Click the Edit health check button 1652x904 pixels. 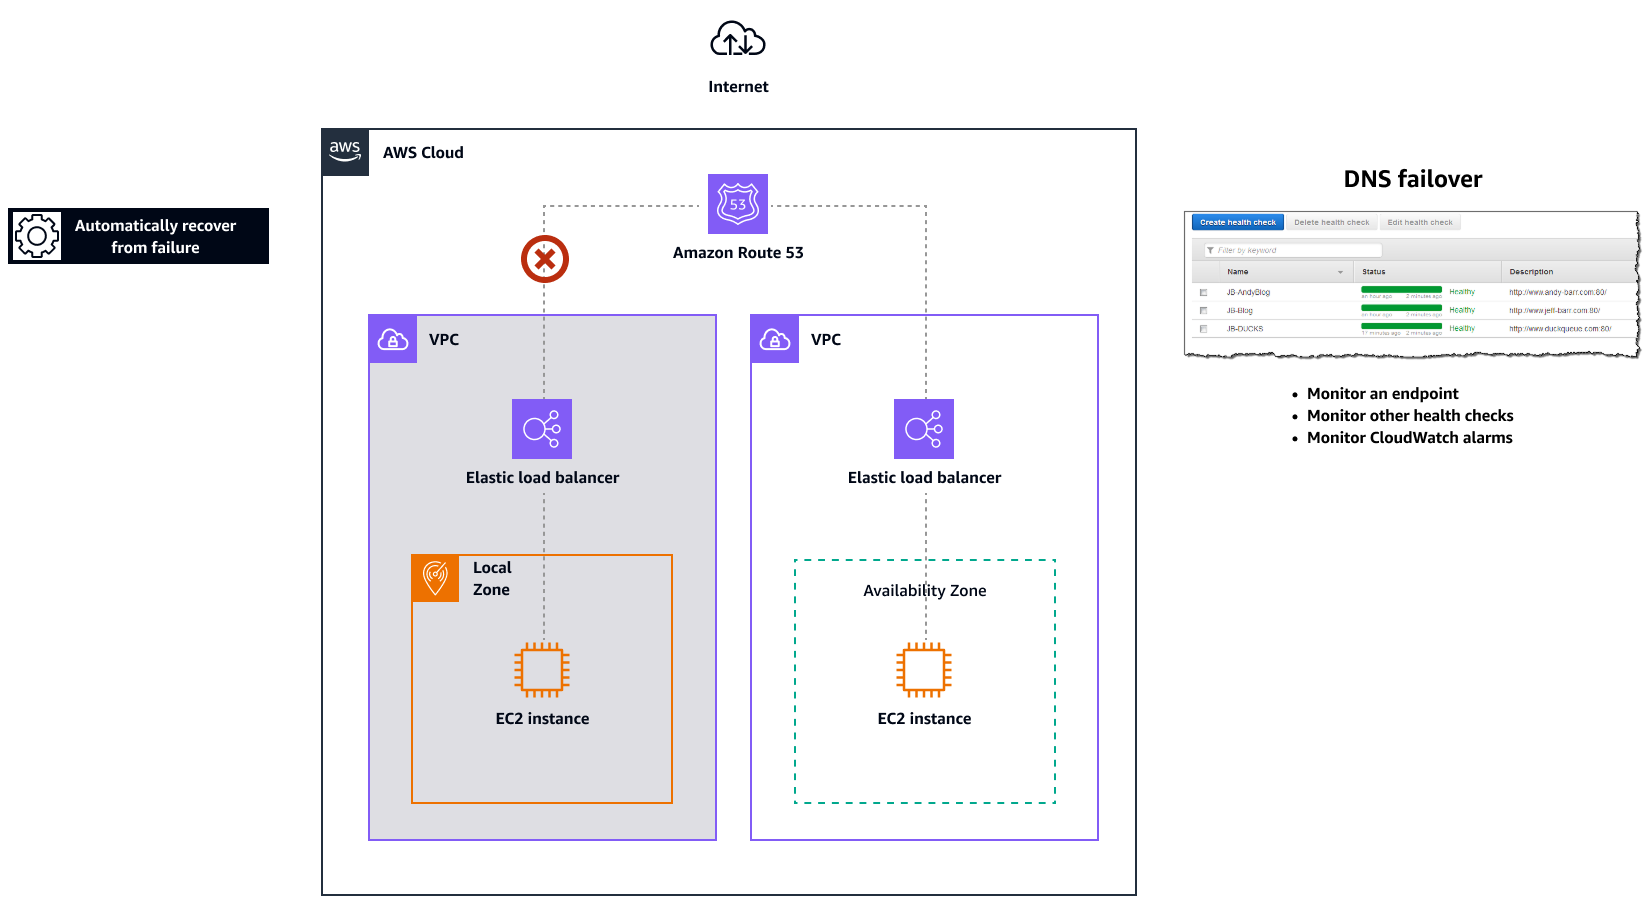point(1421,222)
